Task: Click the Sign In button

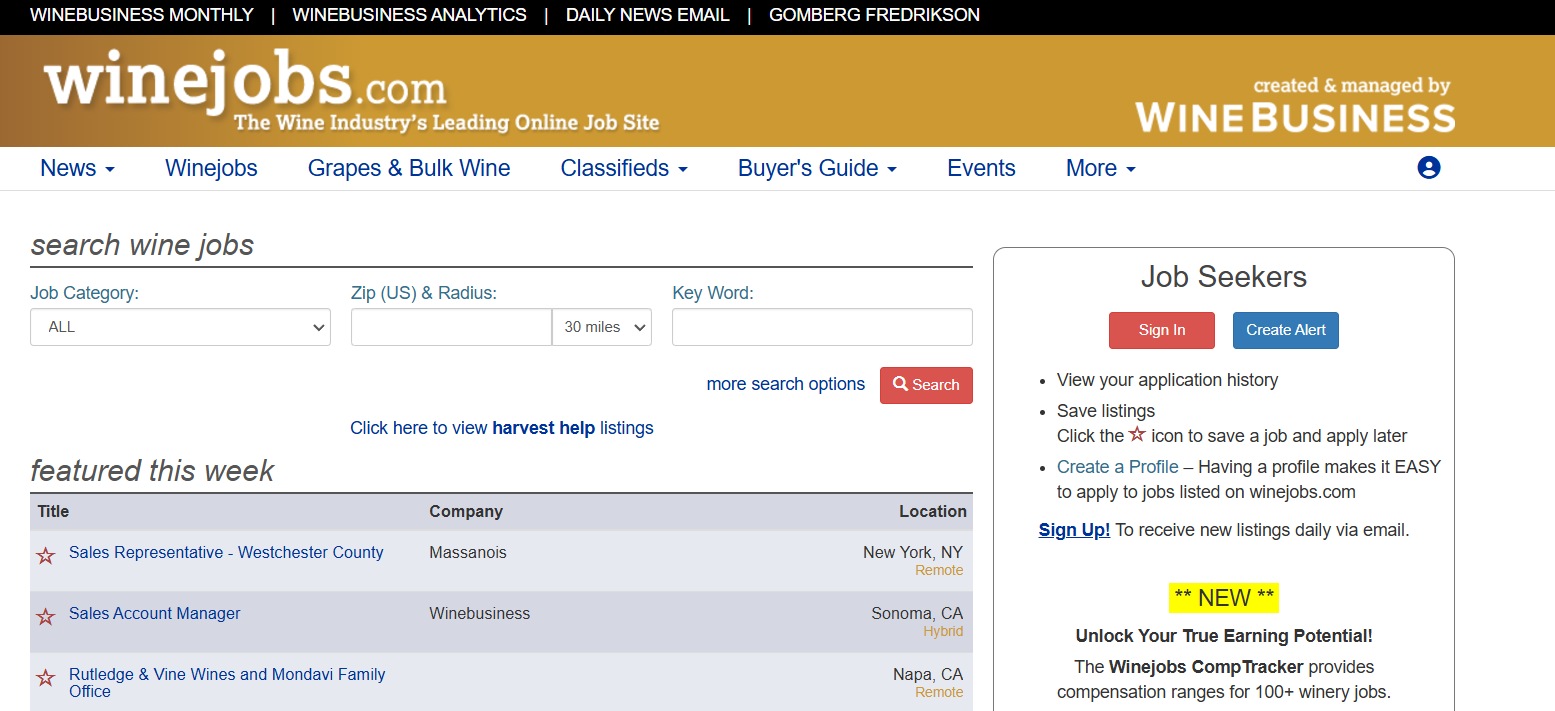Action: click(1161, 330)
